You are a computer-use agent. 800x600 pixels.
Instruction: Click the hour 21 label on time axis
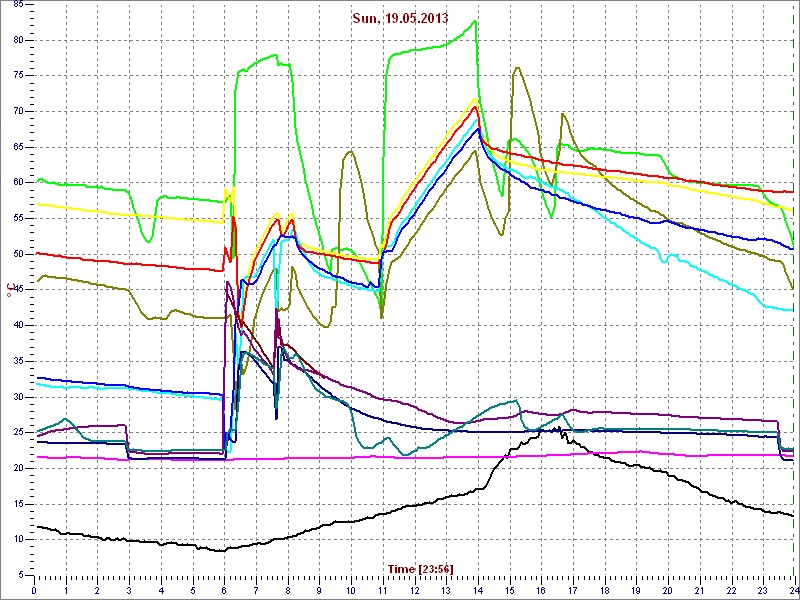tap(699, 590)
